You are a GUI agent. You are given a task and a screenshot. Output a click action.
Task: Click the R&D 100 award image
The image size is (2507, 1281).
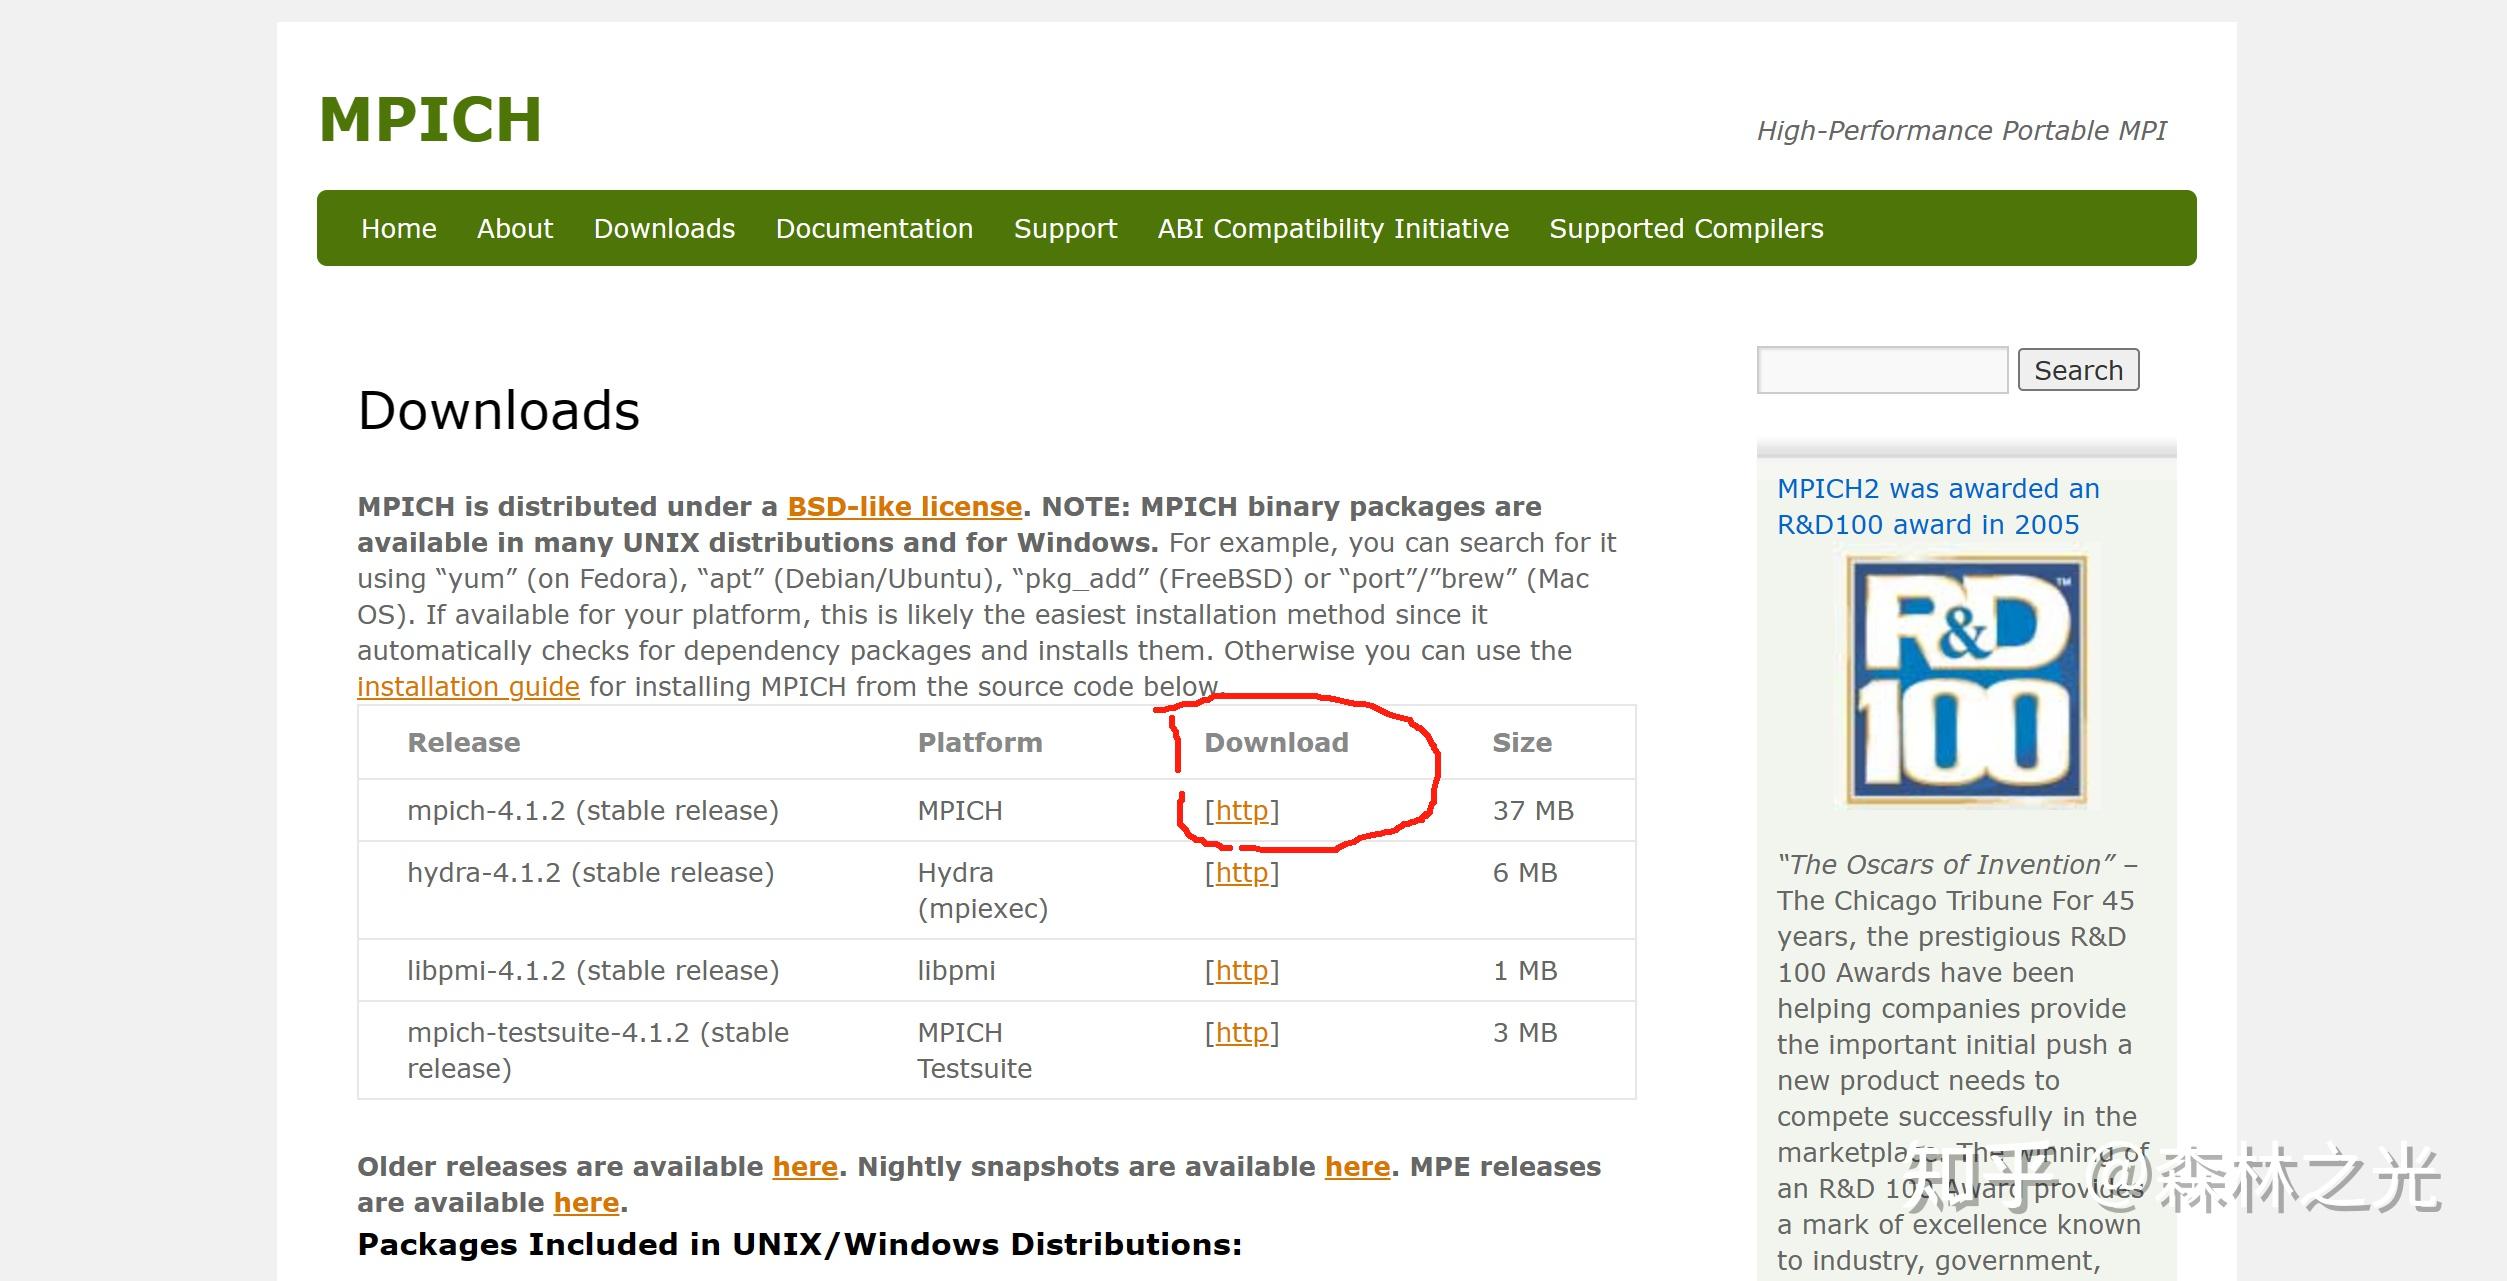coord(1965,680)
